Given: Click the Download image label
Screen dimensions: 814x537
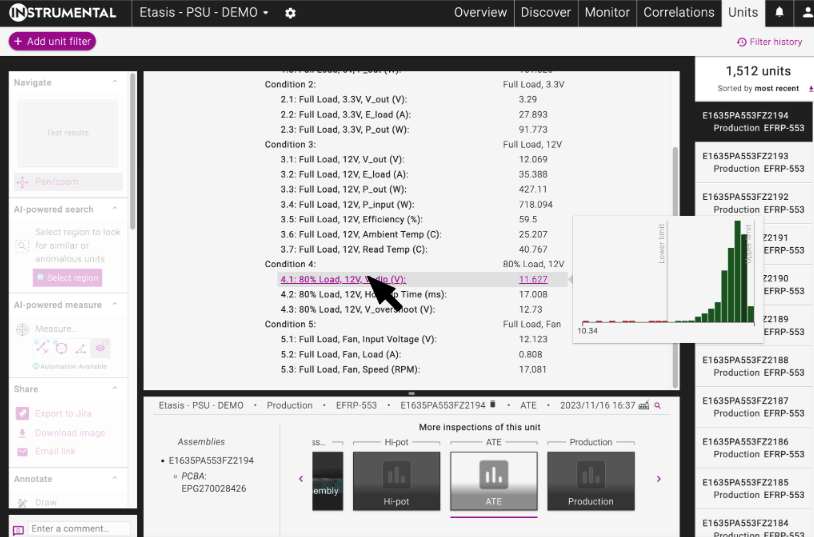Looking at the screenshot, I should 70,433.
